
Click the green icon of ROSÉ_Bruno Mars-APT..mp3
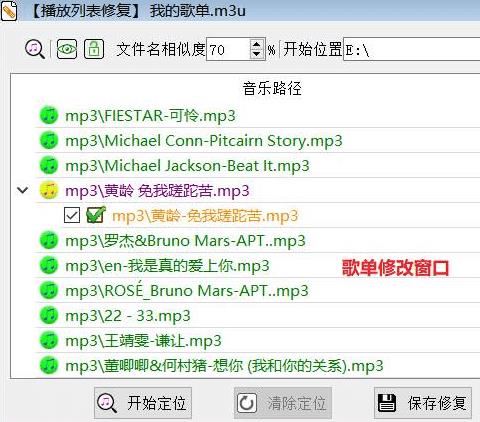click(x=49, y=290)
